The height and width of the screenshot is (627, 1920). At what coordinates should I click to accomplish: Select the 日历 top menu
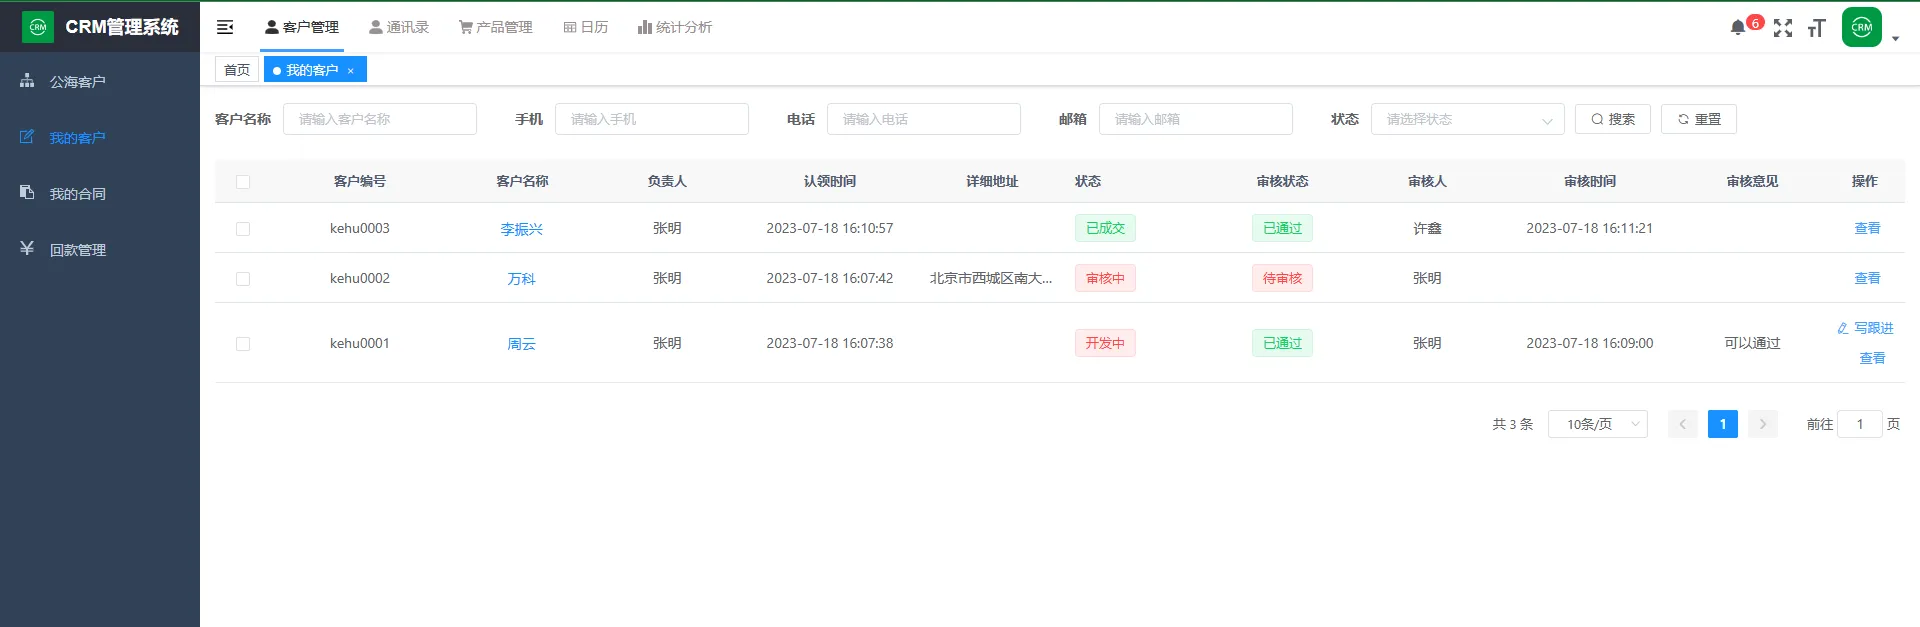(x=586, y=27)
